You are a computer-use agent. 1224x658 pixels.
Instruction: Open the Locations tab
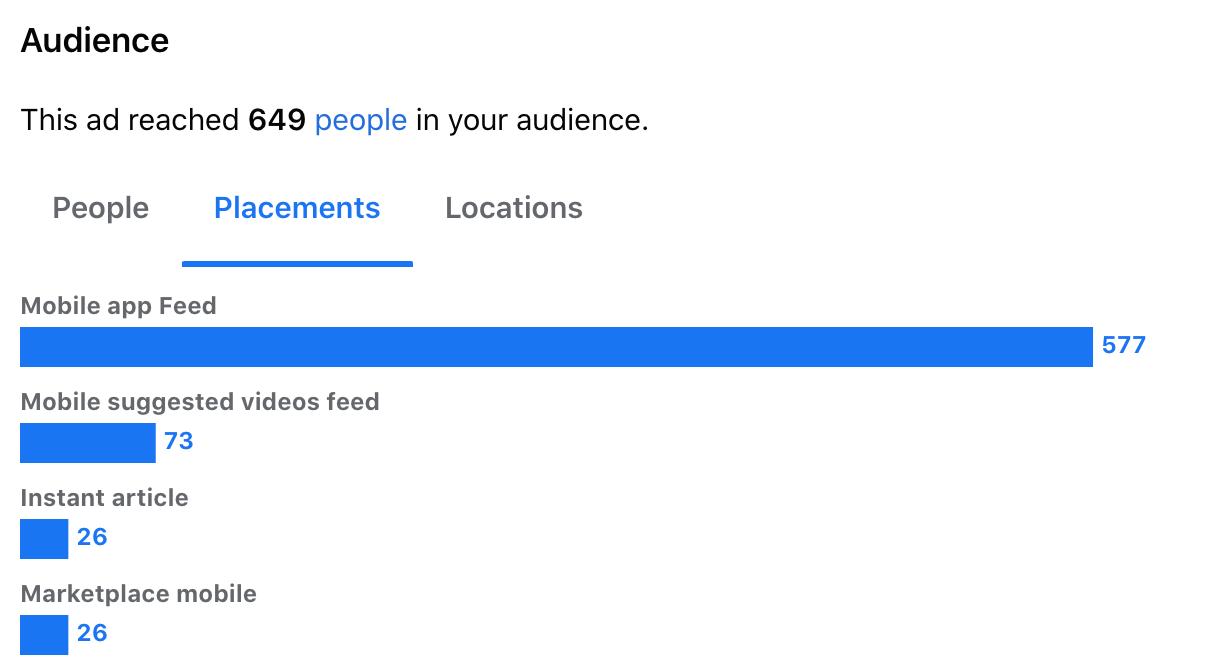click(x=514, y=208)
